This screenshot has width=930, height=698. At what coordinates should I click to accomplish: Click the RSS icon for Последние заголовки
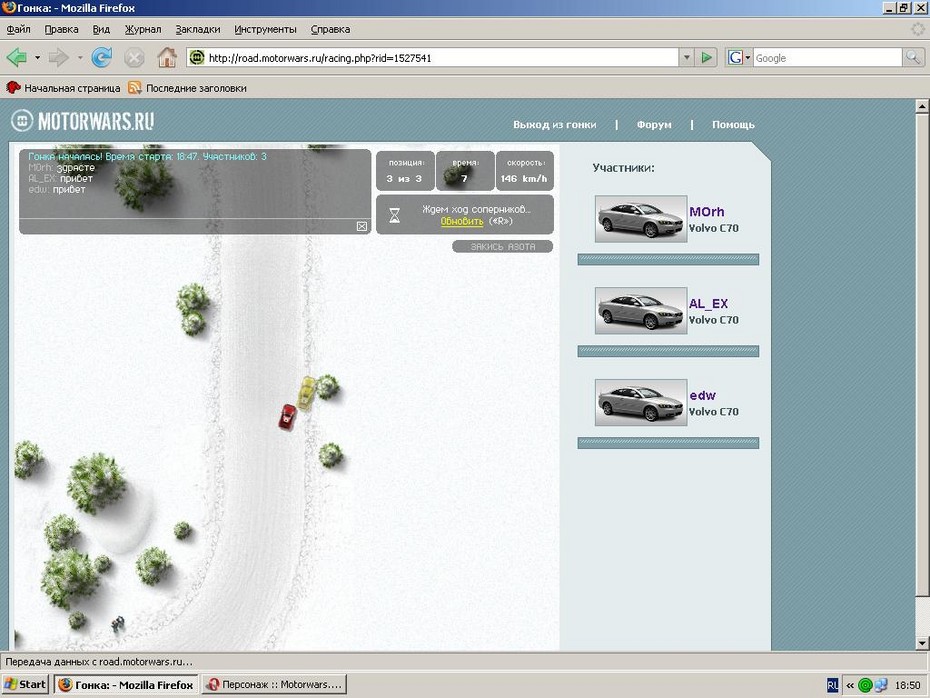tap(135, 88)
